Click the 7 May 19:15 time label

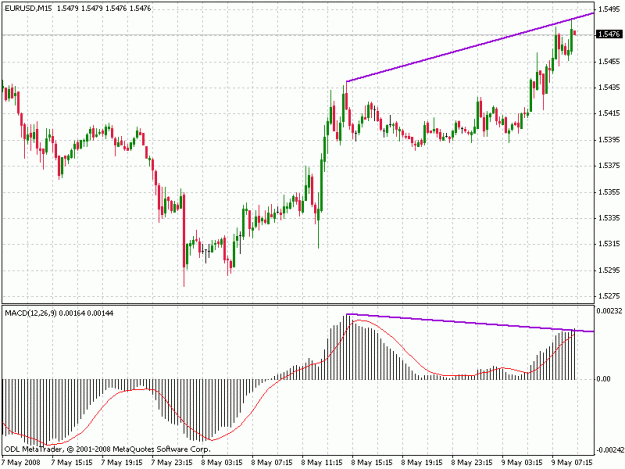click(122, 463)
